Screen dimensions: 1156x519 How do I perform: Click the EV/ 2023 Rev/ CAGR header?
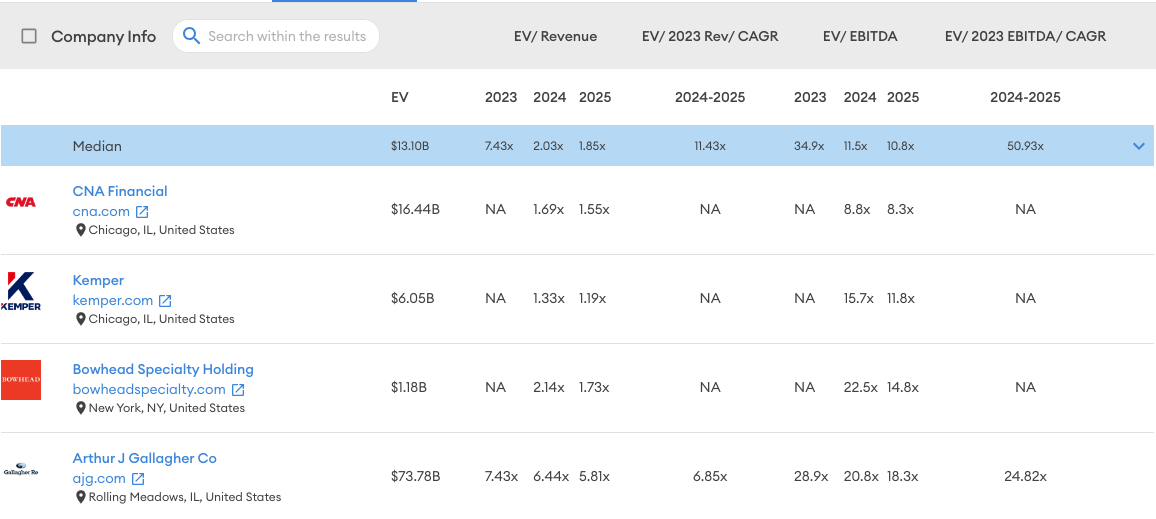click(710, 36)
